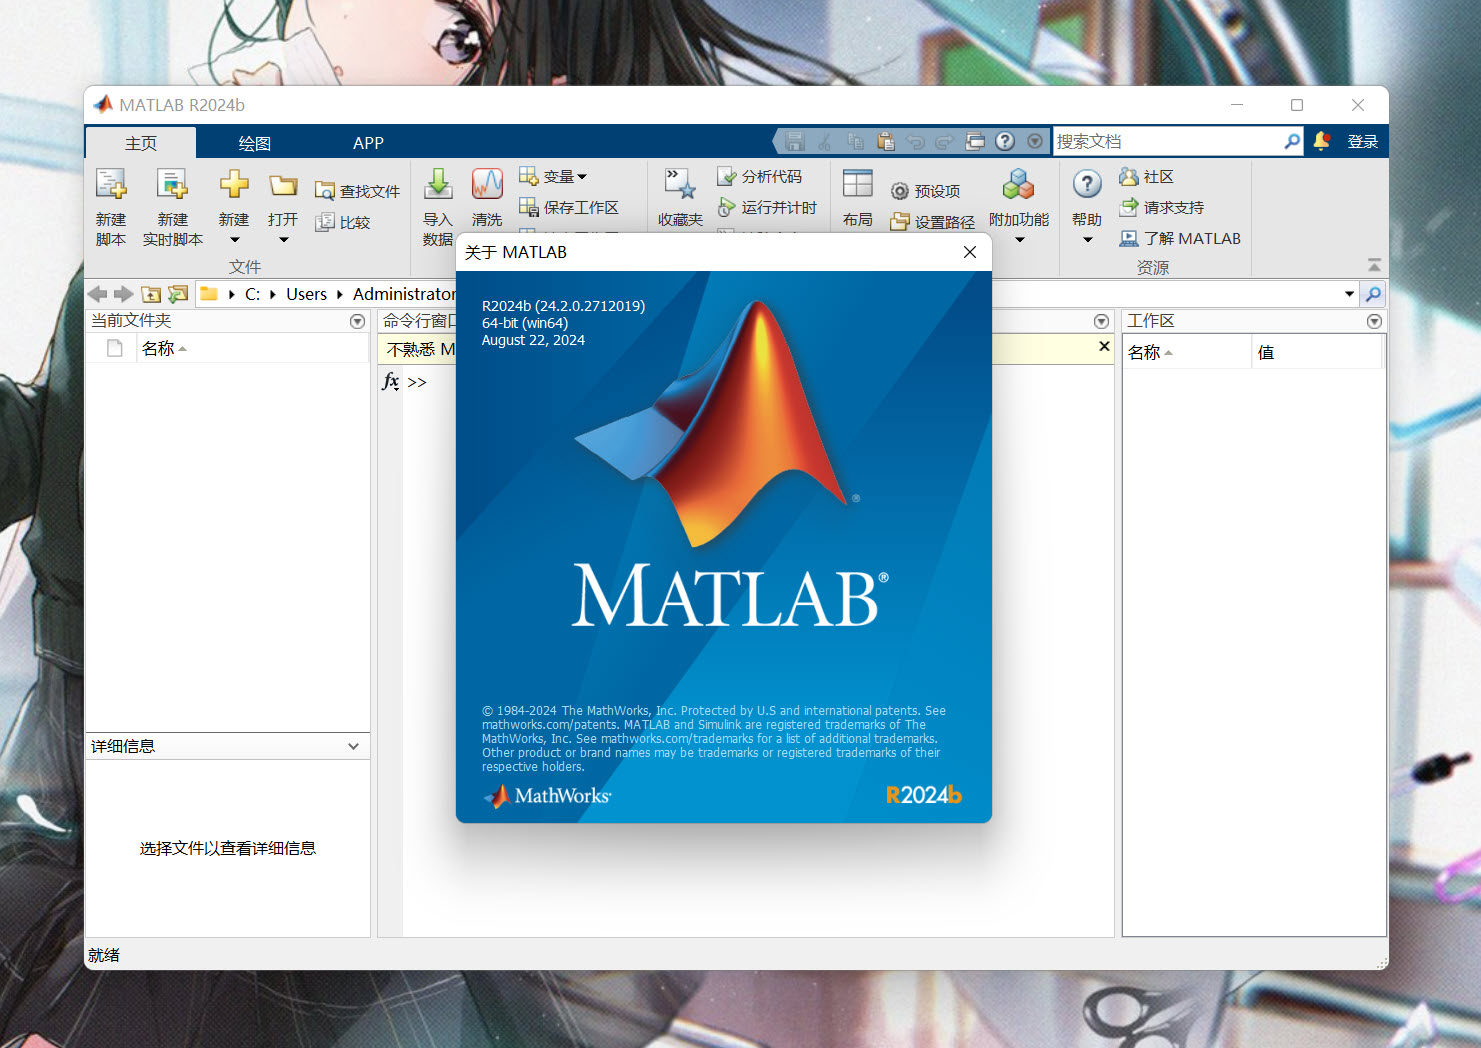Click 查找文件 Find Files
The height and width of the screenshot is (1048, 1481).
(357, 191)
